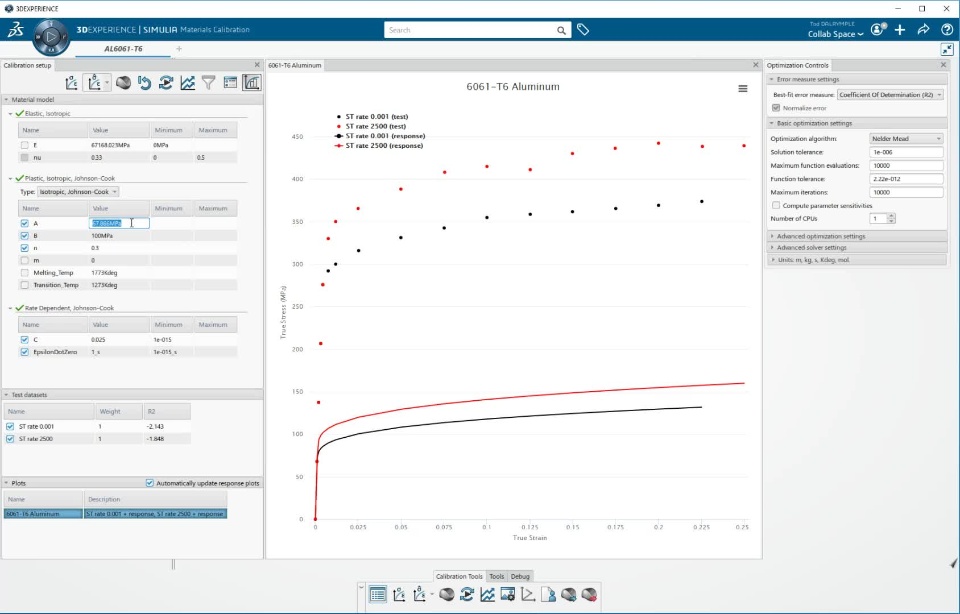
Task: Uncheck the ST rate 2500 dataset checkbox
Action: point(10,439)
